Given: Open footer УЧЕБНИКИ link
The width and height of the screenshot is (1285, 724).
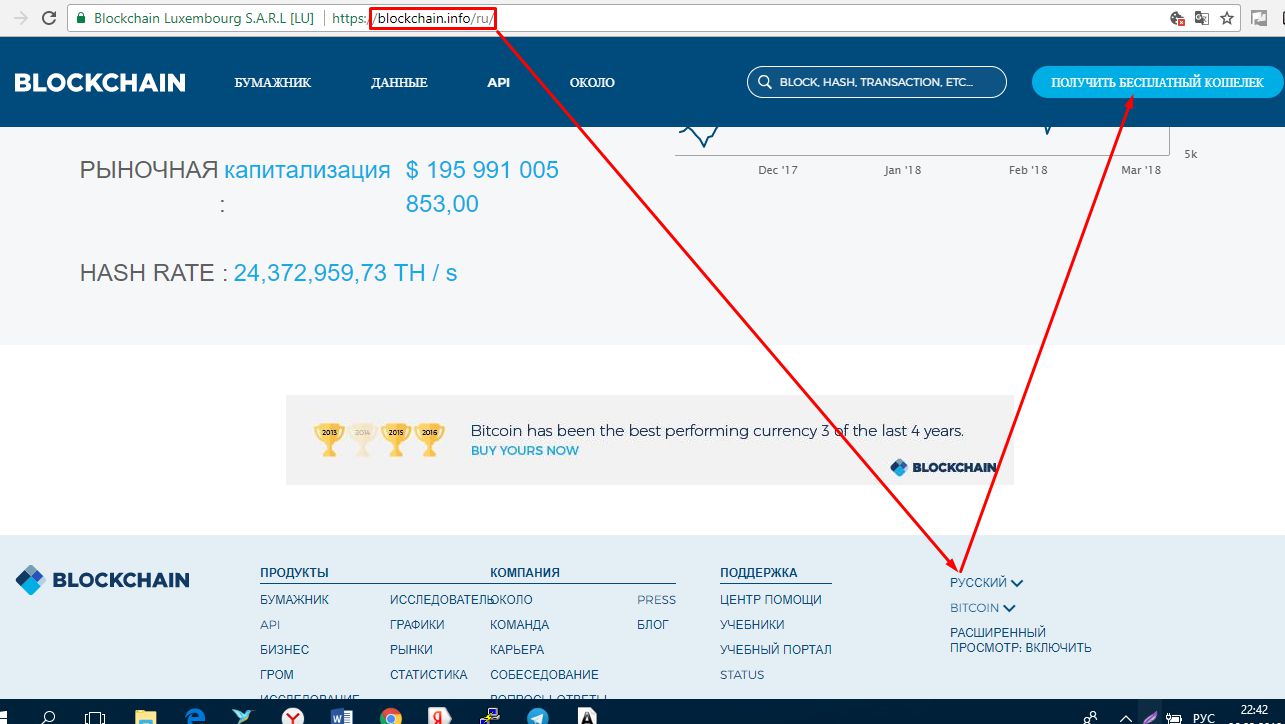Looking at the screenshot, I should [x=752, y=625].
